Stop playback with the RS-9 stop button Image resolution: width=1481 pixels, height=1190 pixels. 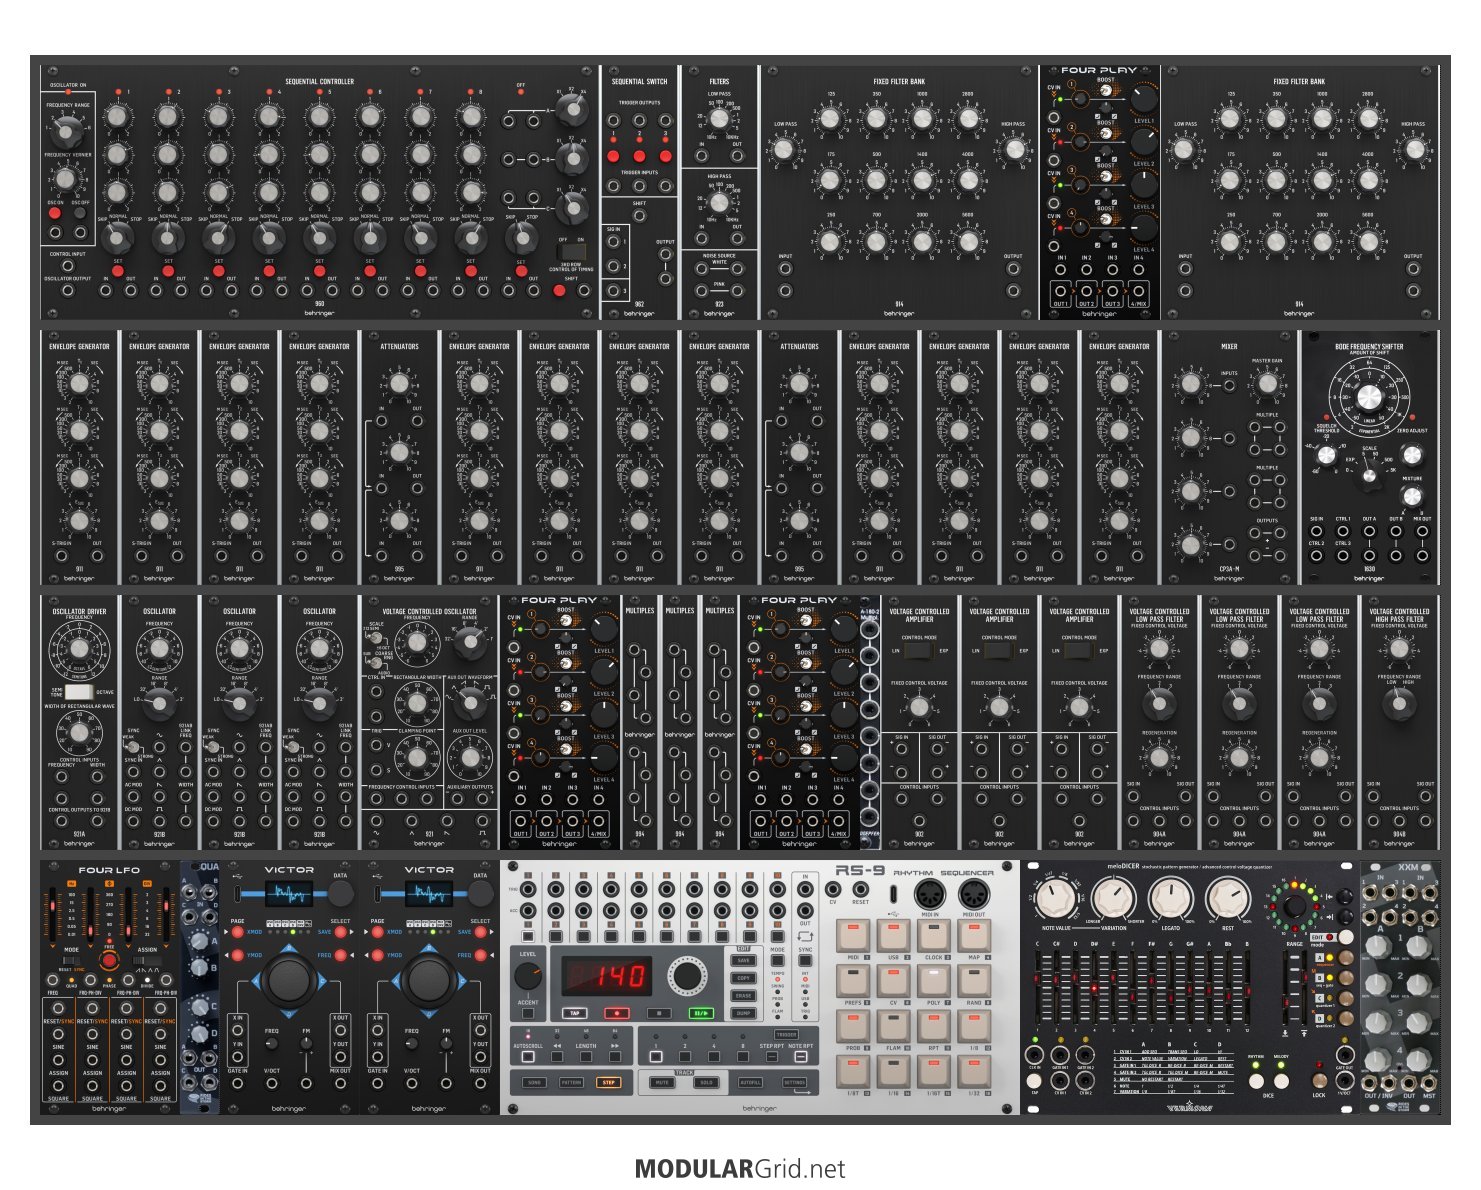click(x=659, y=1013)
